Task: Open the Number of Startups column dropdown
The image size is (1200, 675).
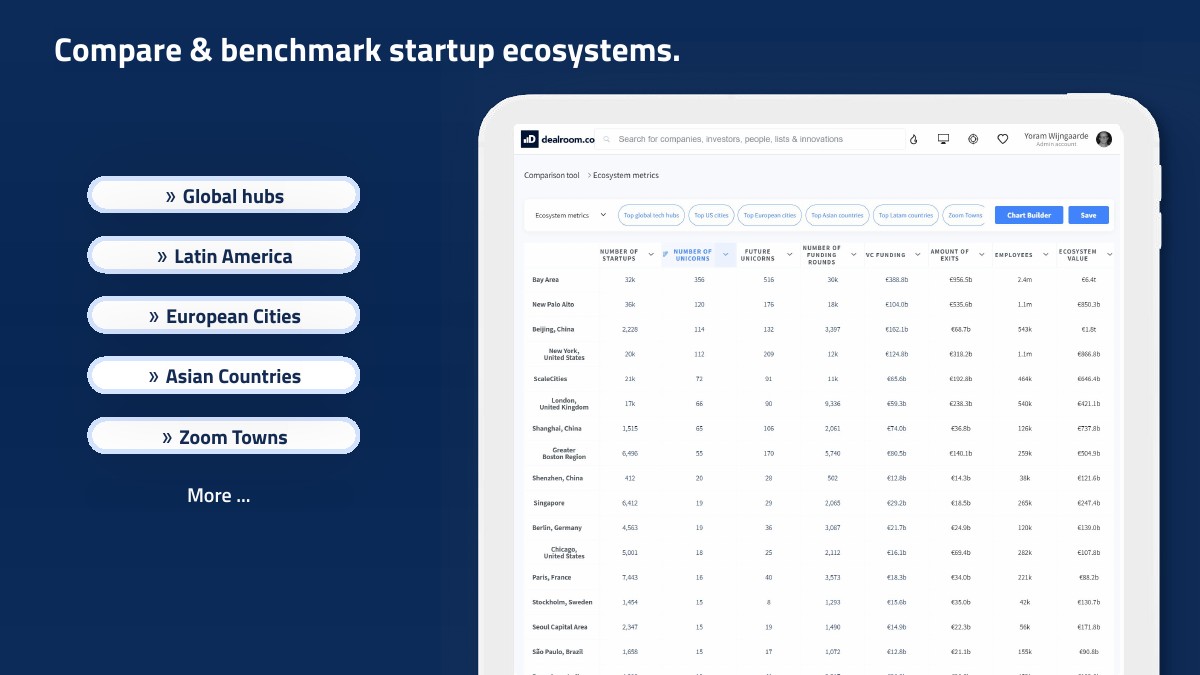Action: click(x=651, y=255)
